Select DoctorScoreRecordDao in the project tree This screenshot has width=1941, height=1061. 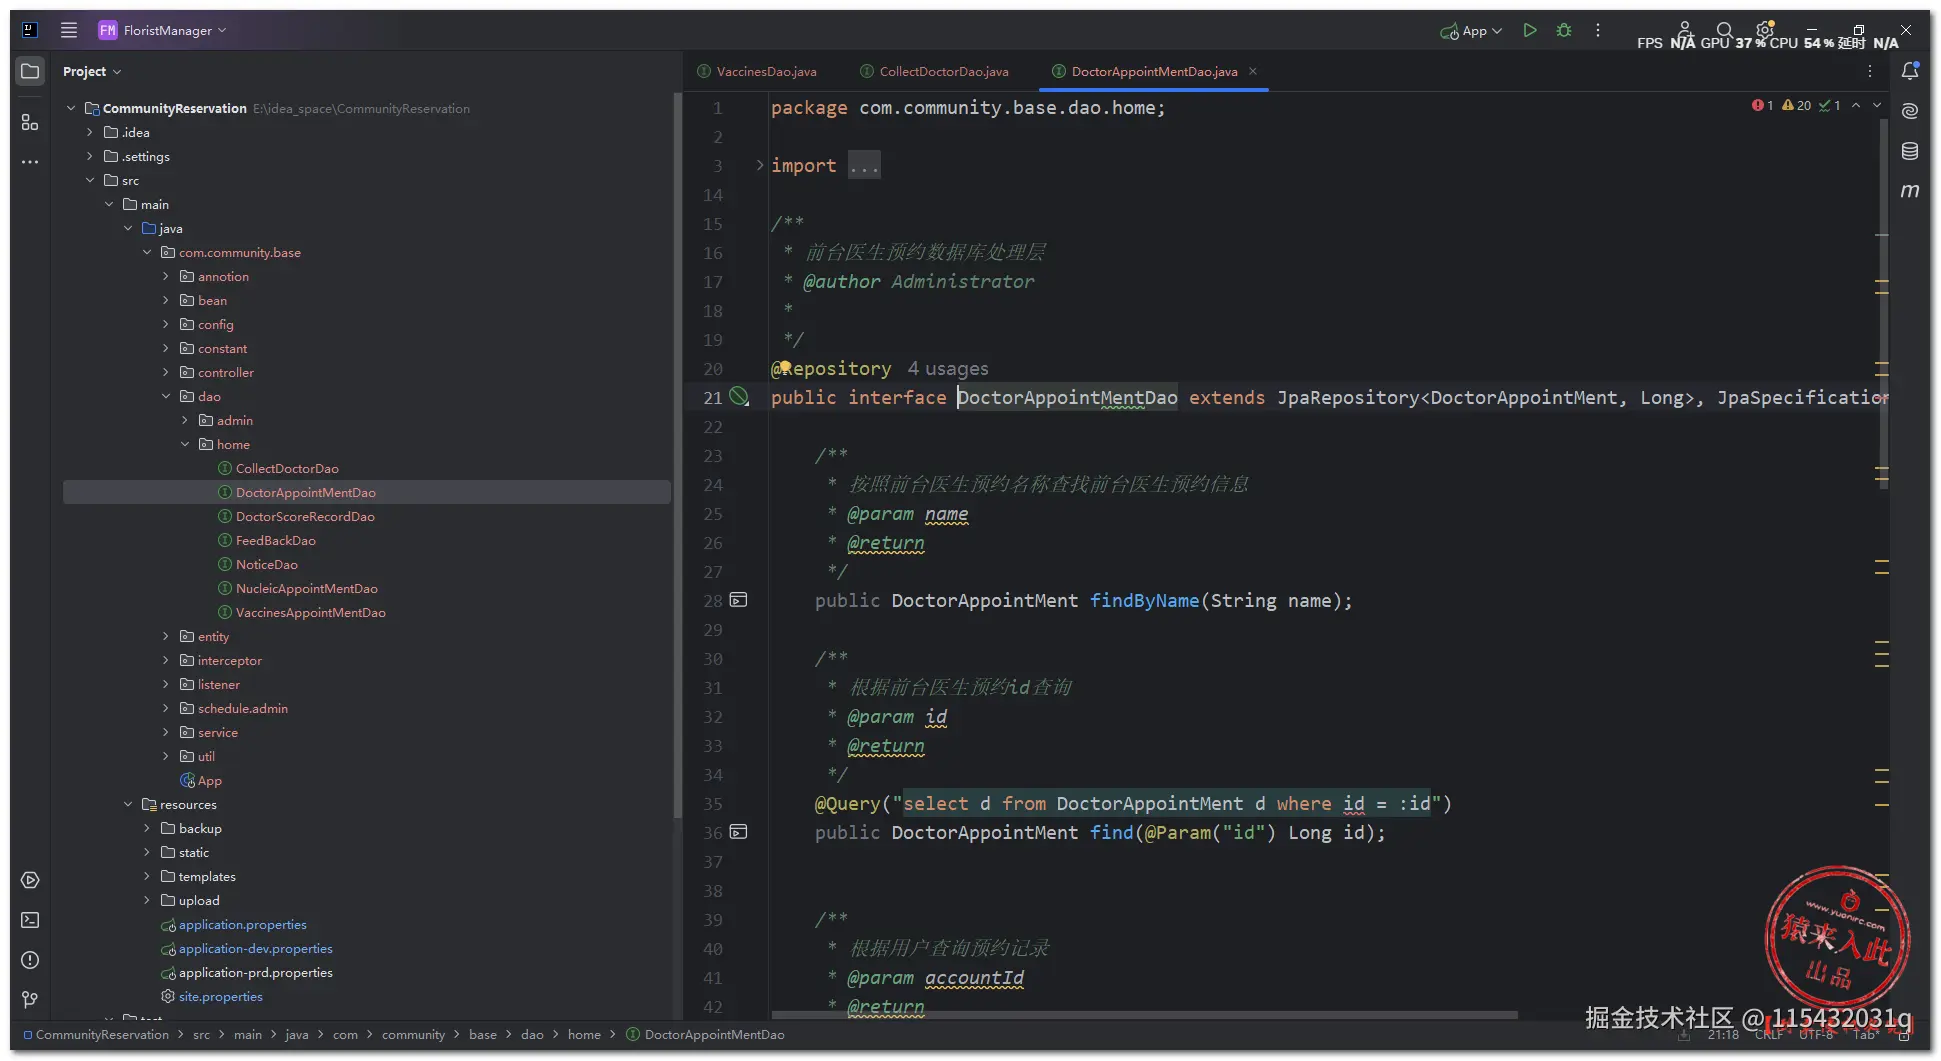point(305,516)
